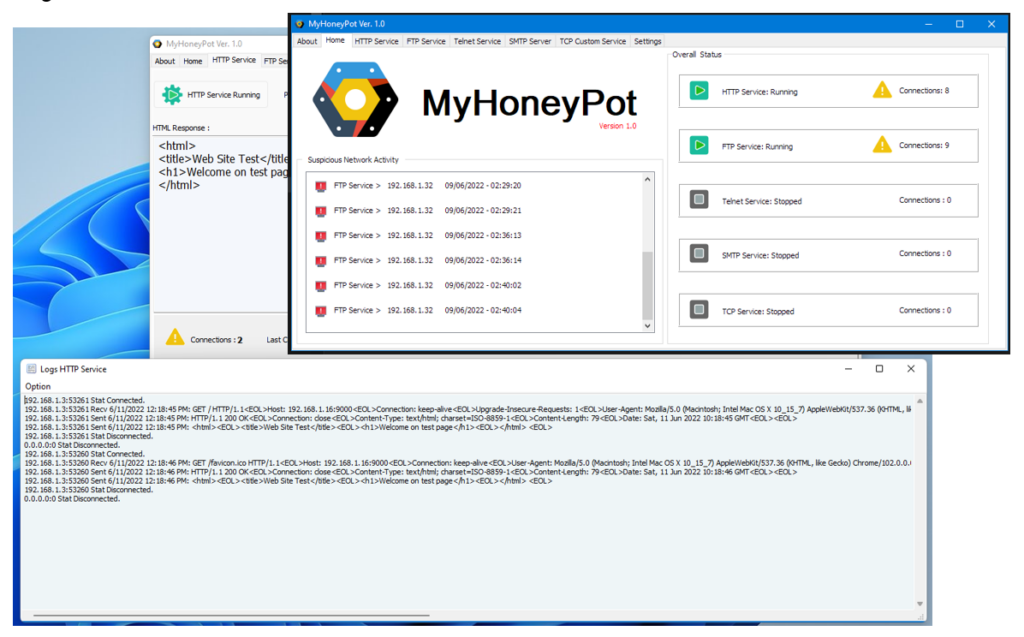Open the Option menu in Logs window
Viewport: 1024px width, 637px height.
tap(38, 386)
